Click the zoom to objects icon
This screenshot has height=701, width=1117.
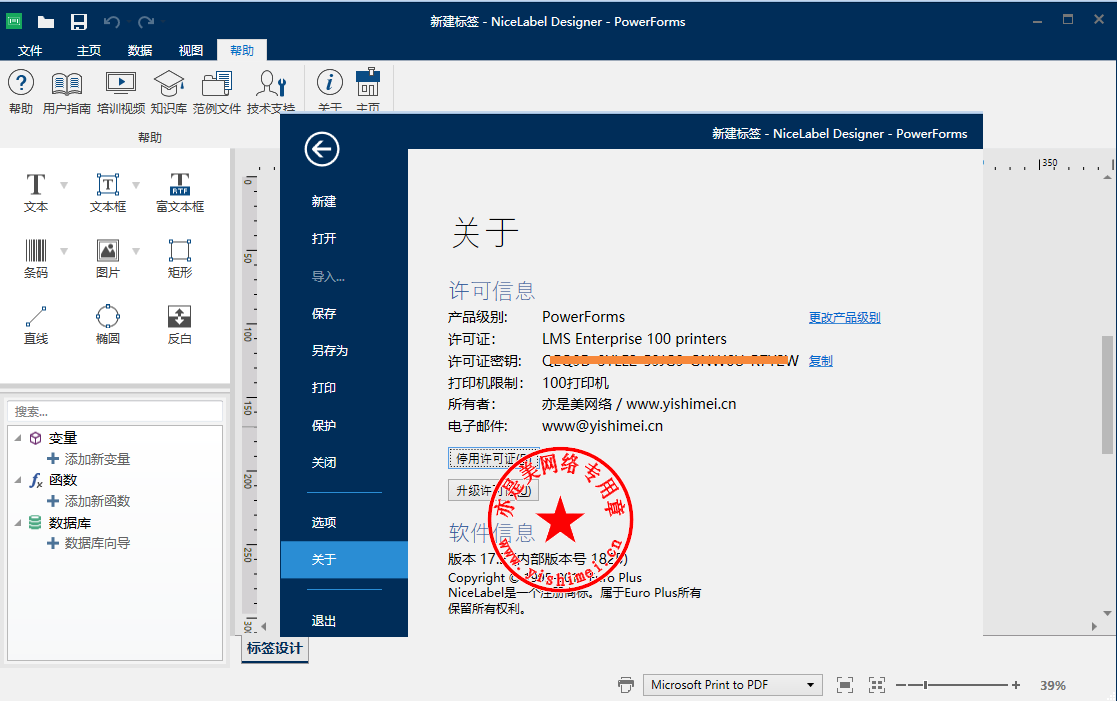tap(877, 685)
